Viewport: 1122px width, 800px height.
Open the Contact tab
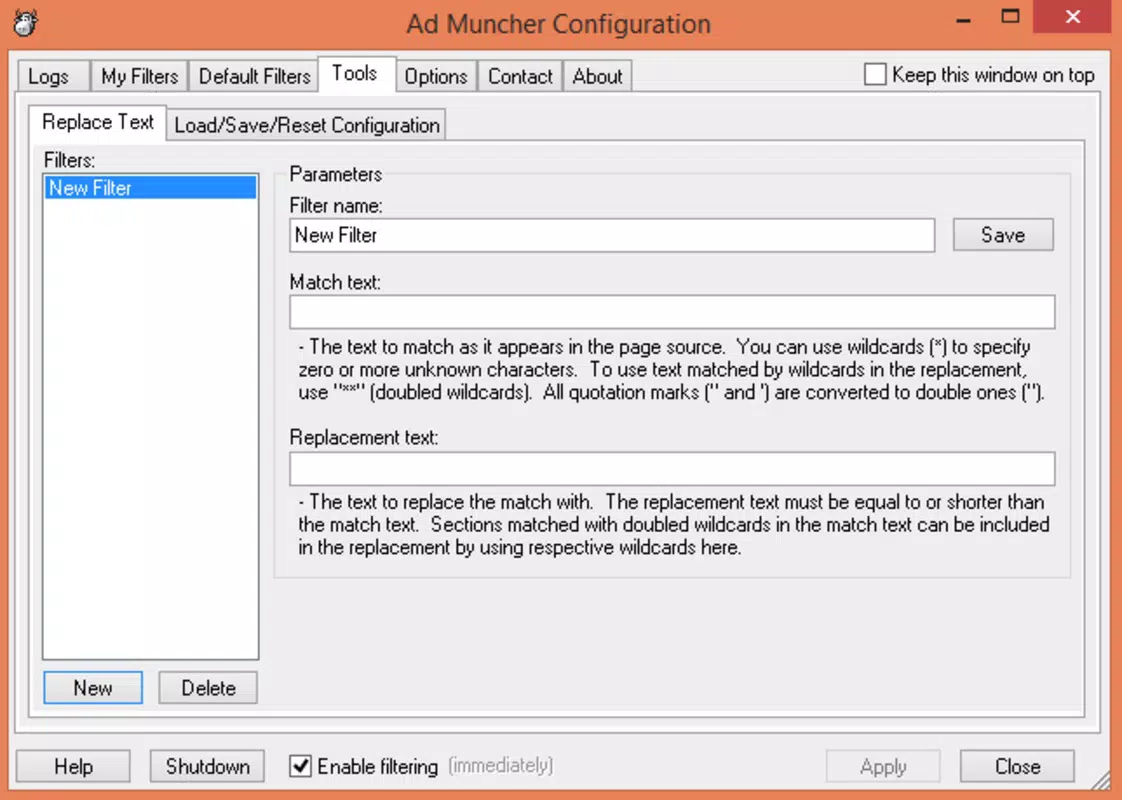coord(520,76)
